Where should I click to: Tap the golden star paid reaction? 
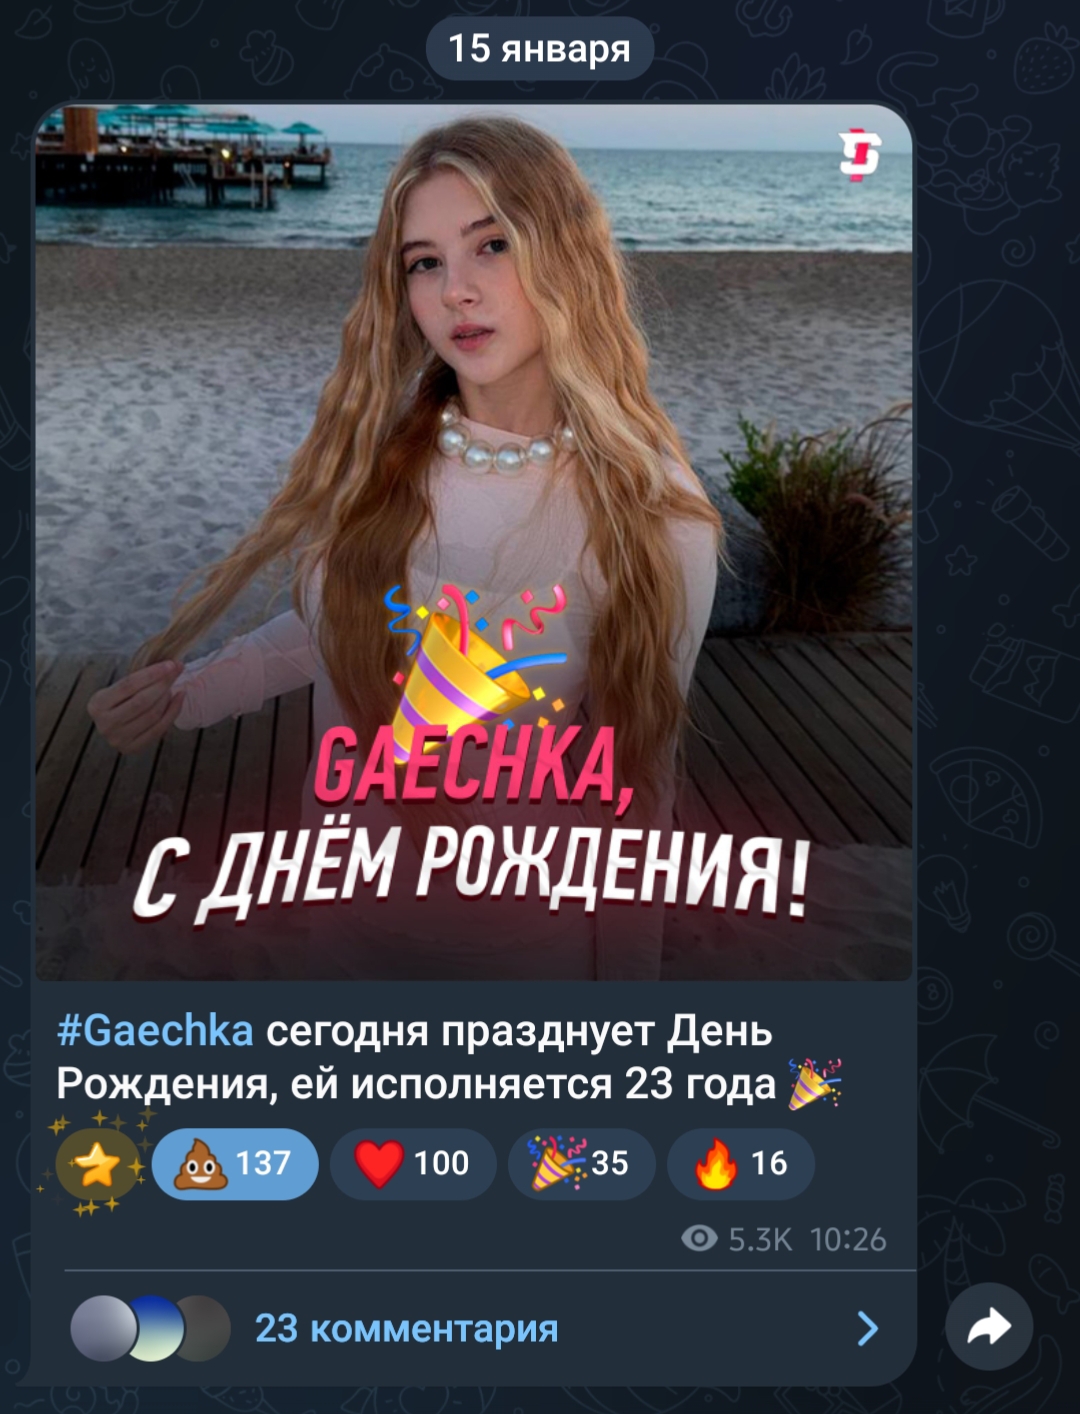96,1164
